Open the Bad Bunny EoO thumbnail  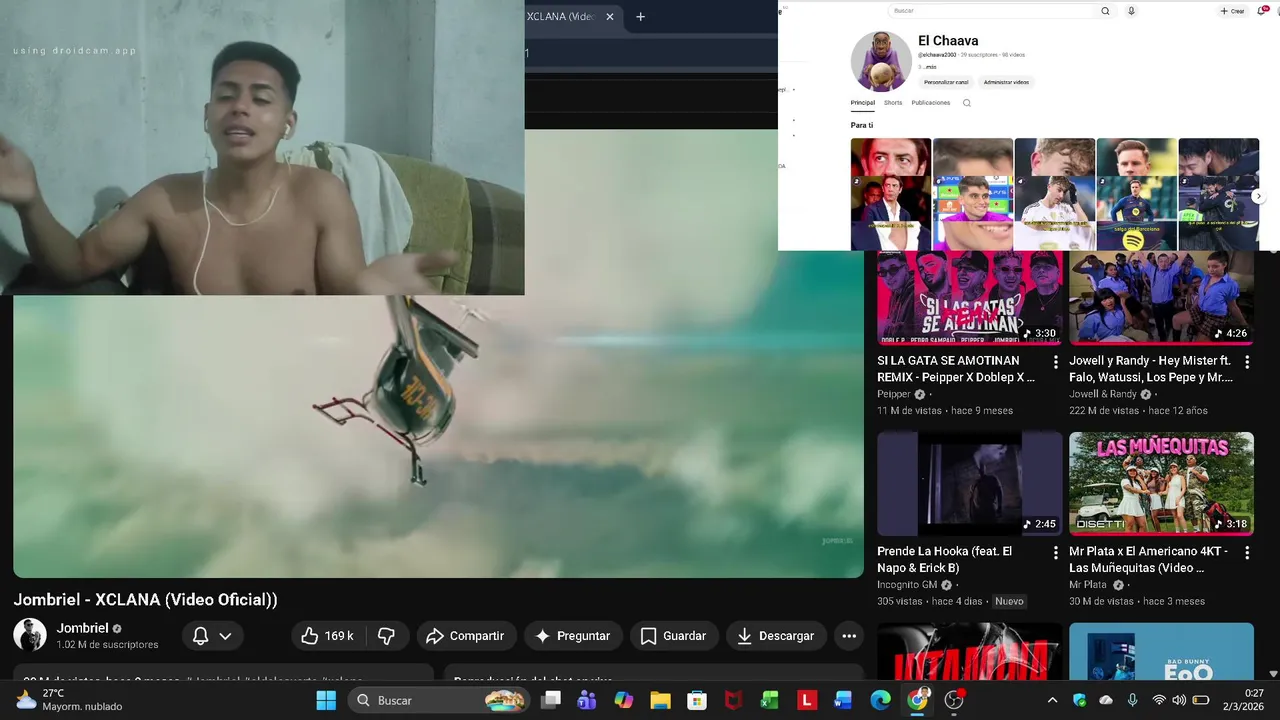pyautogui.click(x=1161, y=651)
